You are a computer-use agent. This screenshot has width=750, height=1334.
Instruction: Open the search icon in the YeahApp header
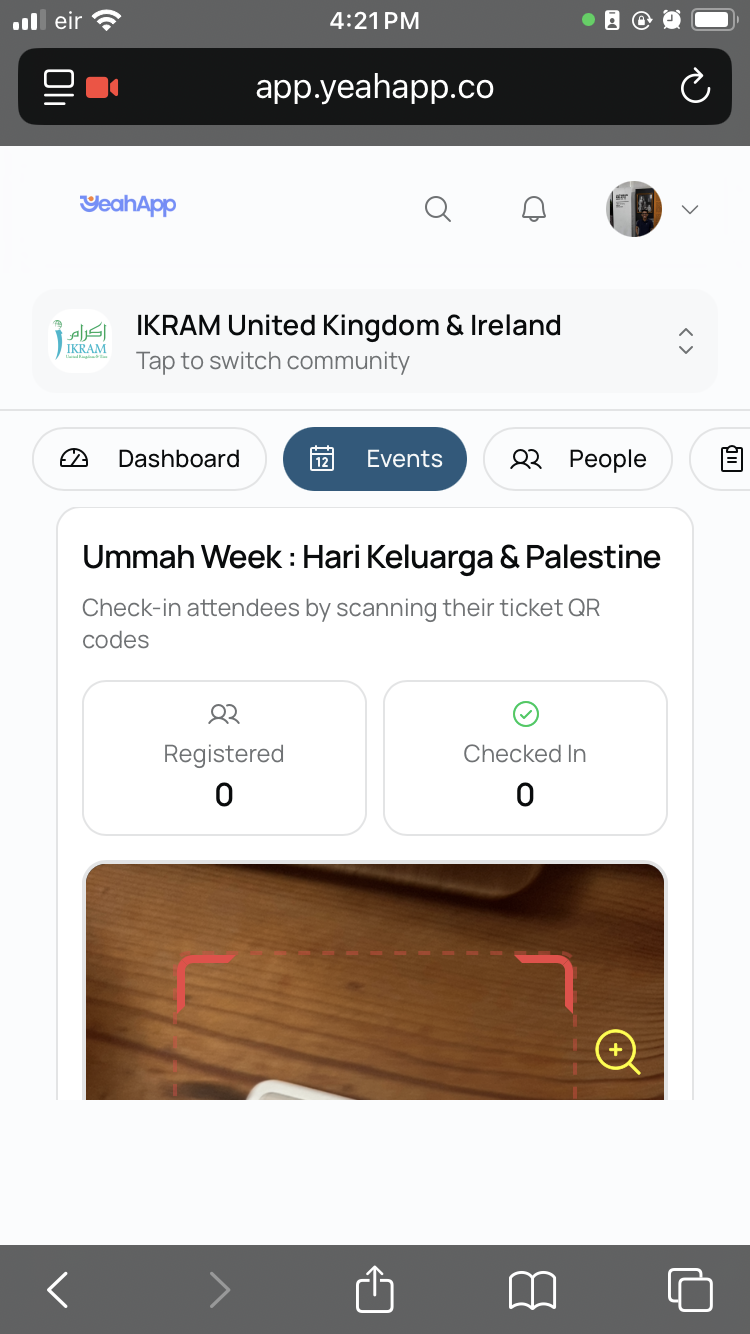(x=438, y=209)
